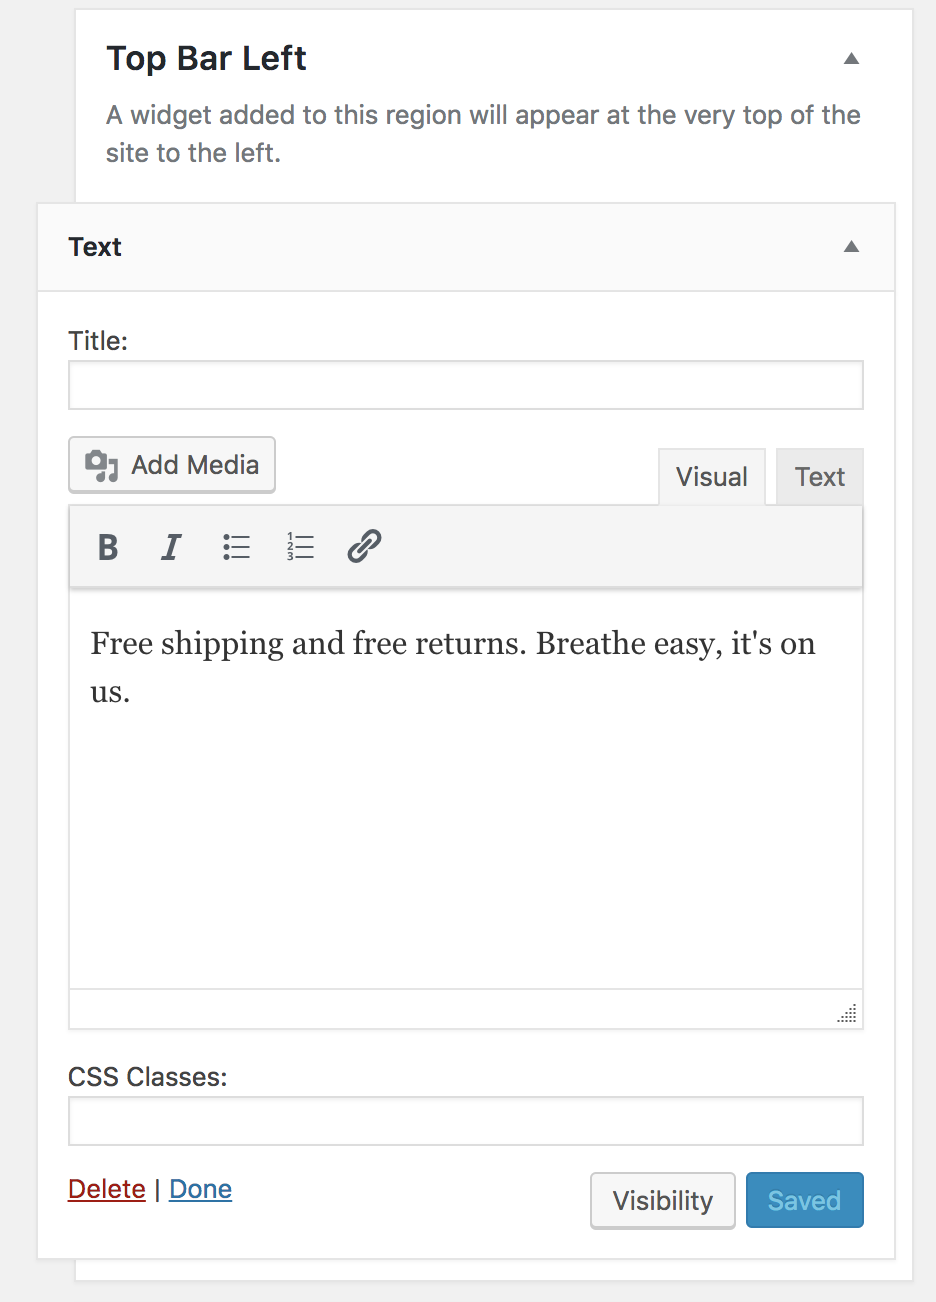Focus the Title input field

click(x=466, y=385)
